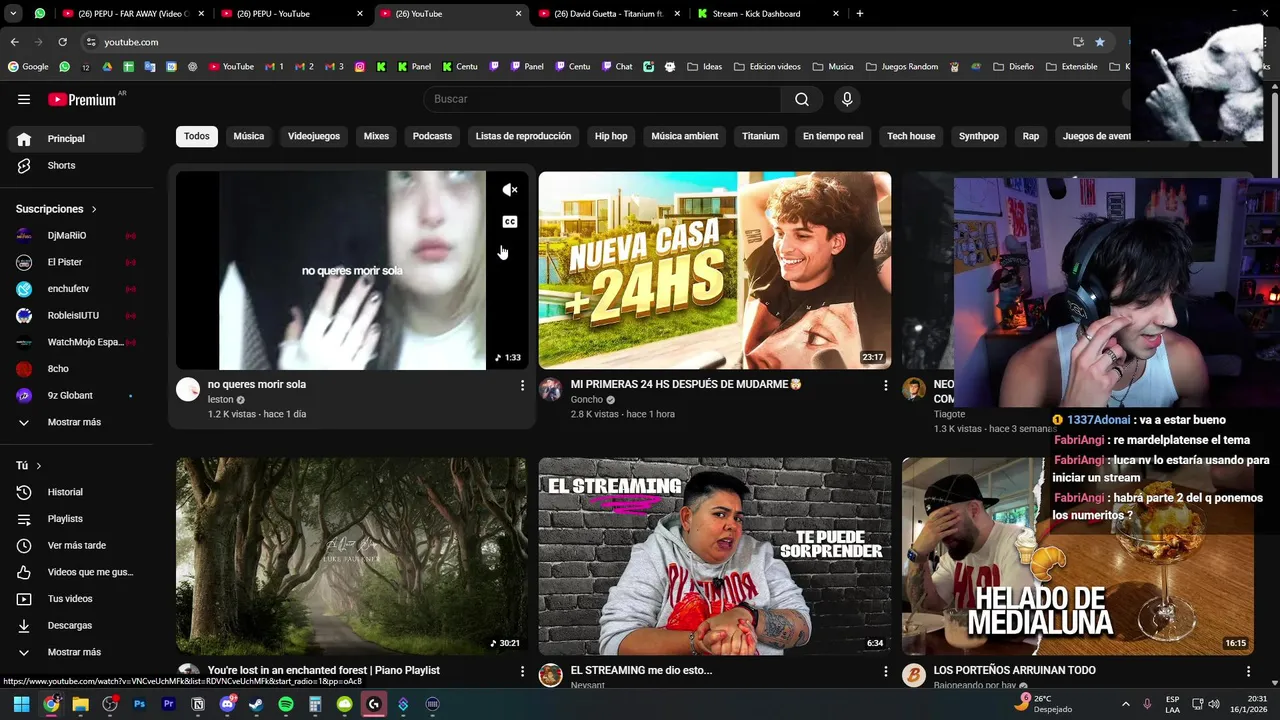Click the Goncho channel avatar
This screenshot has width=1280, height=720.
pos(551,390)
